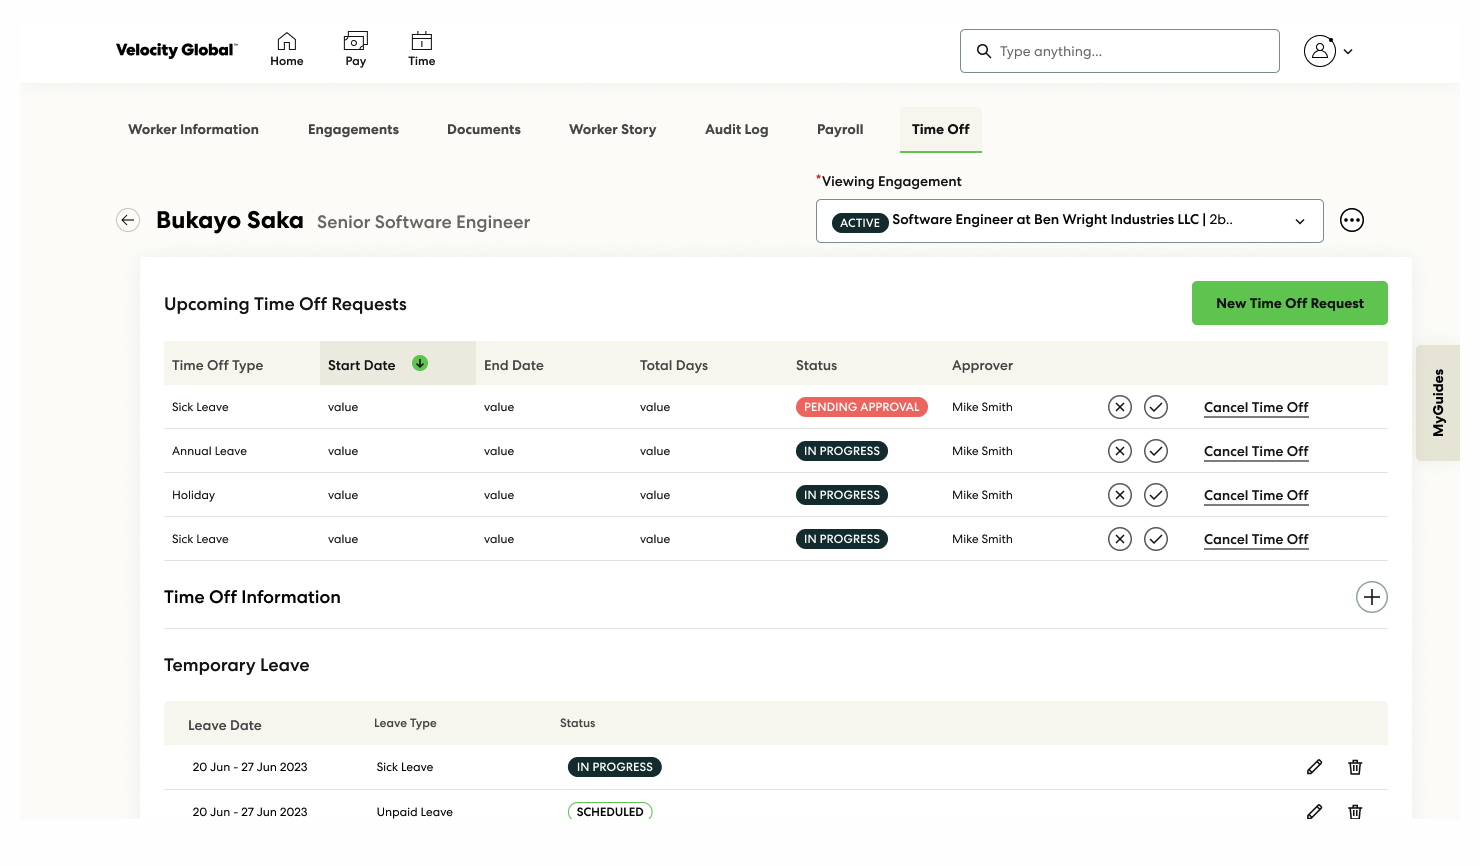Approve the Annual Leave request

pos(1156,451)
